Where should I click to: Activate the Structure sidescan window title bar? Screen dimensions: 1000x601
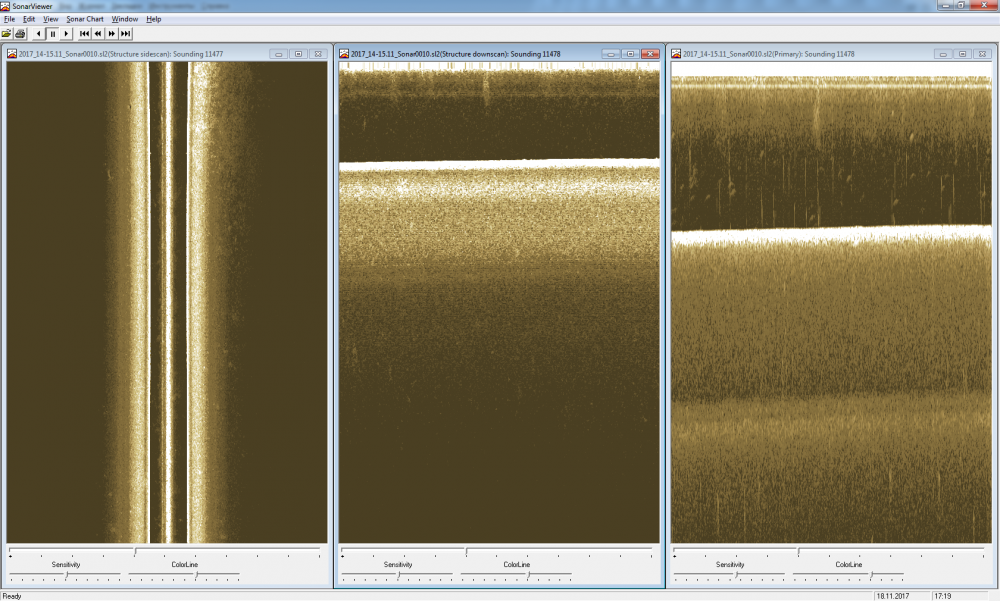tap(140, 54)
